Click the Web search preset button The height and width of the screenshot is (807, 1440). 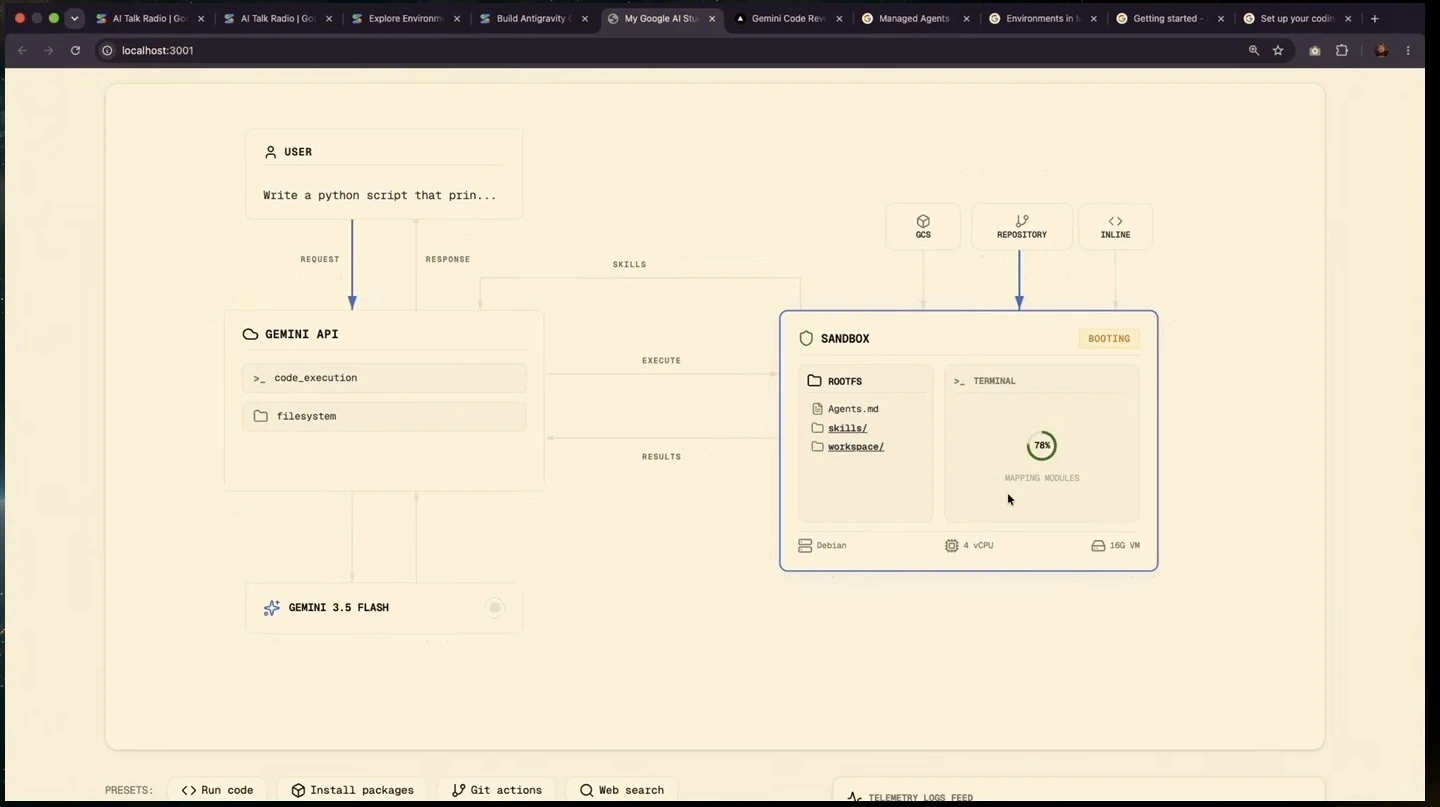pos(621,790)
